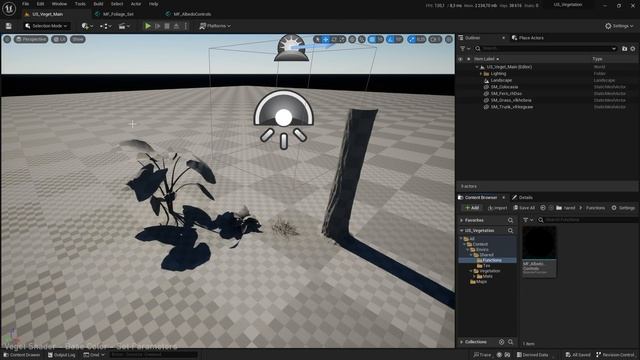Click the Outliner search field
This screenshot has width=640, height=360.
click(x=546, y=49)
